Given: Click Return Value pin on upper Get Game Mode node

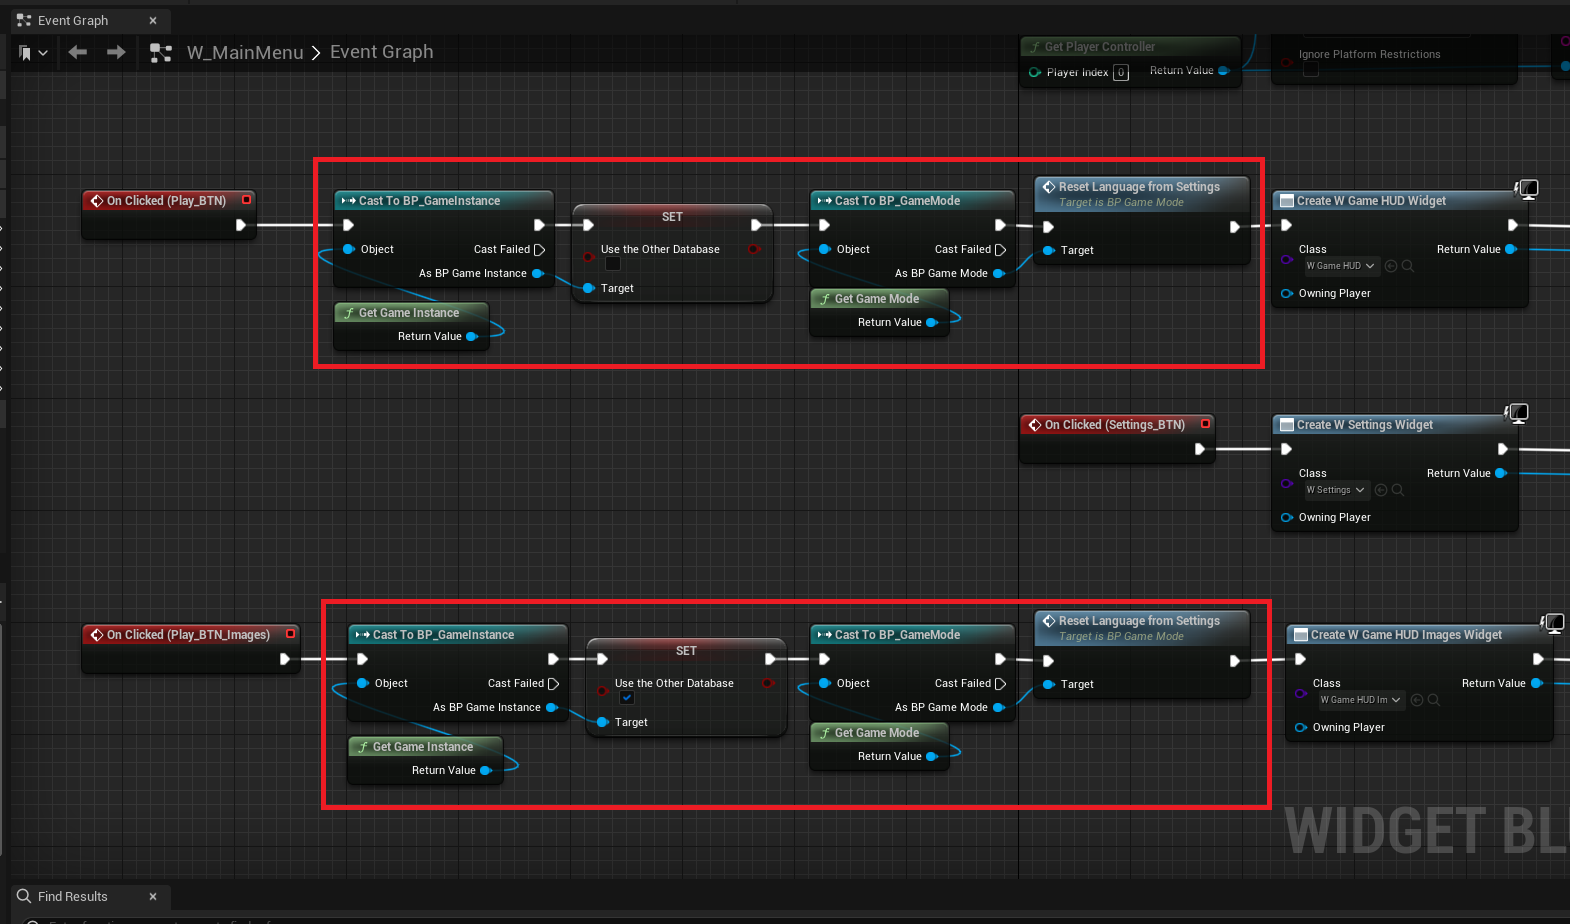Looking at the screenshot, I should pos(932,322).
